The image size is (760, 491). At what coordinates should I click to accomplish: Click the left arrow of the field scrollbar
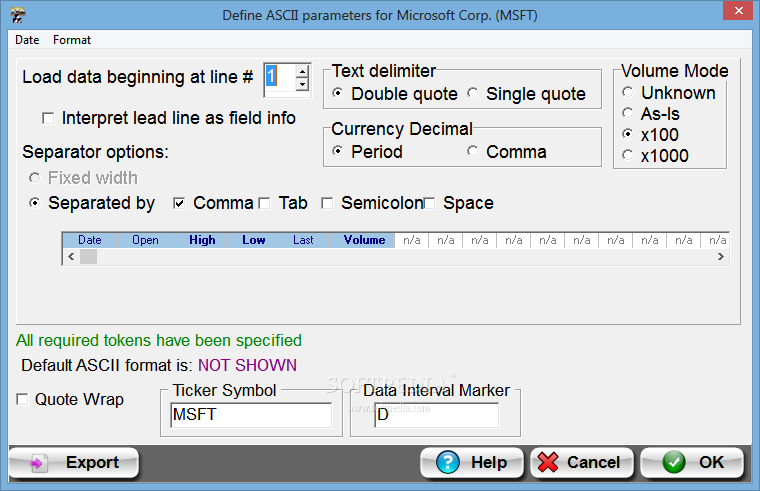71,256
